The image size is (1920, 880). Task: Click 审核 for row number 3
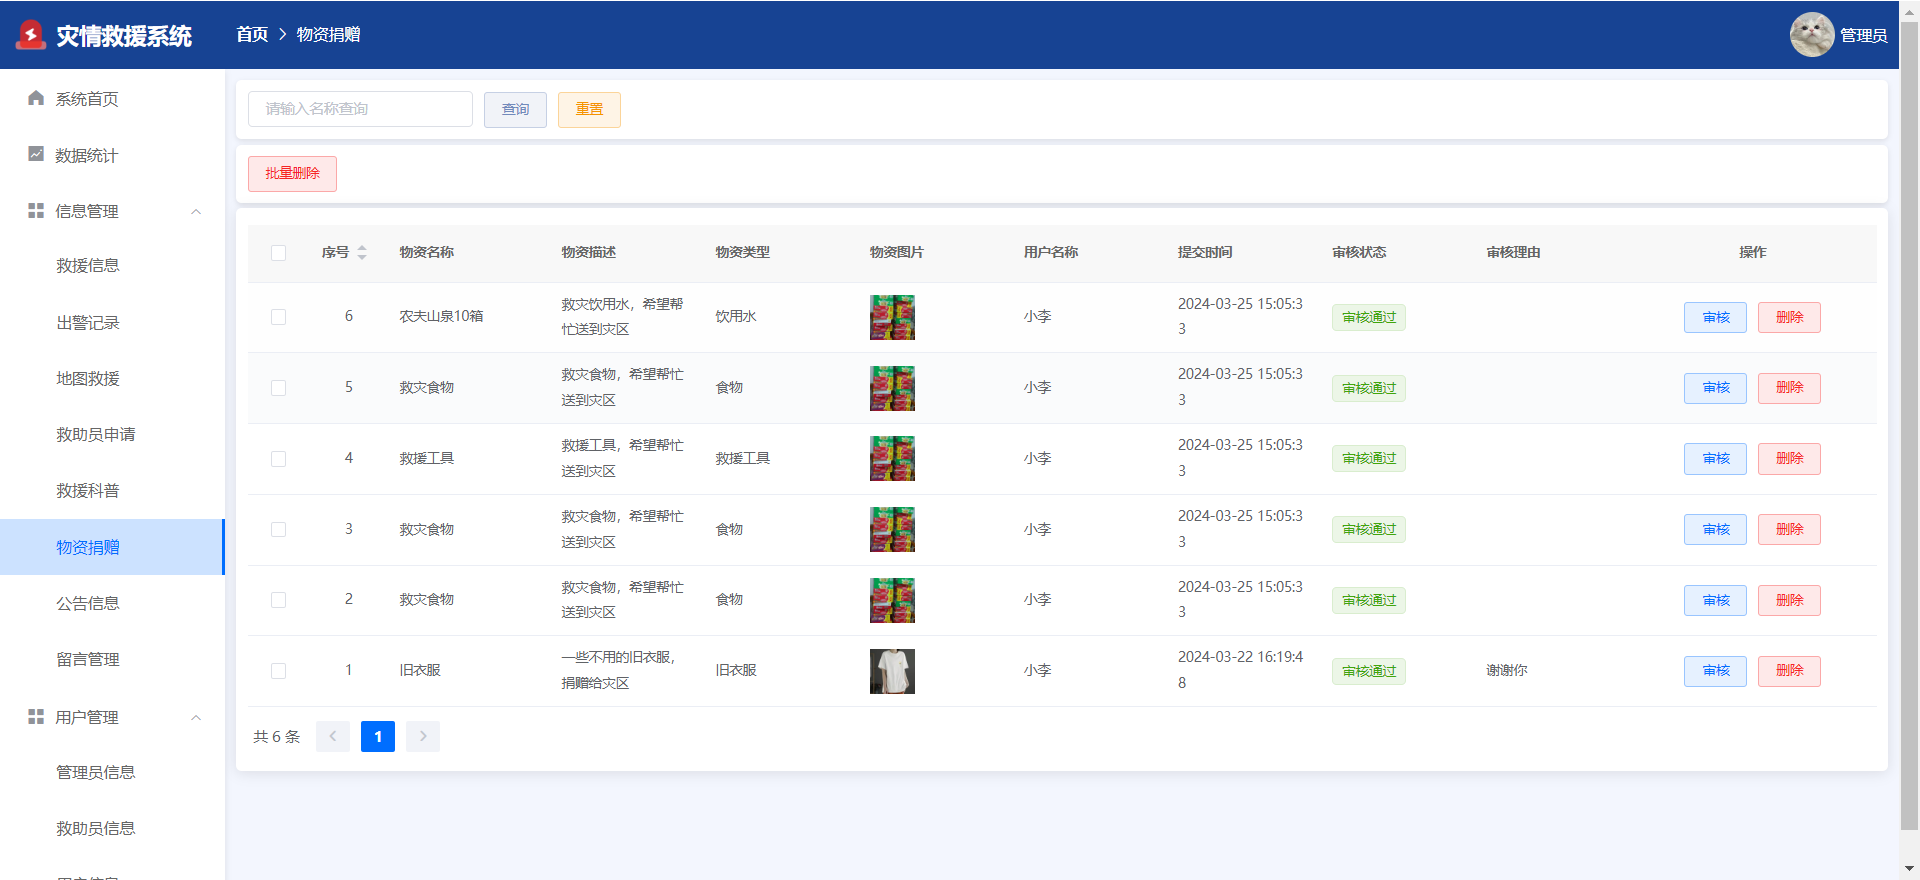(1715, 530)
